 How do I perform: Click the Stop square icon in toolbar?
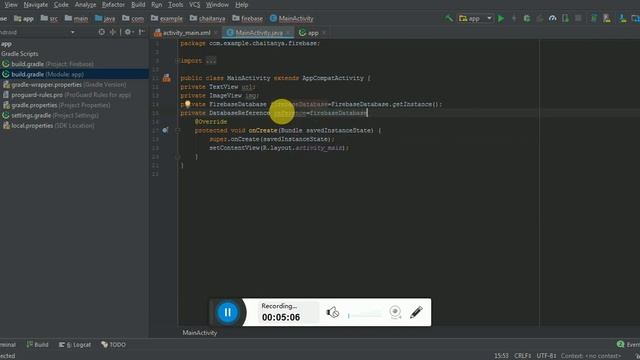[578, 18]
